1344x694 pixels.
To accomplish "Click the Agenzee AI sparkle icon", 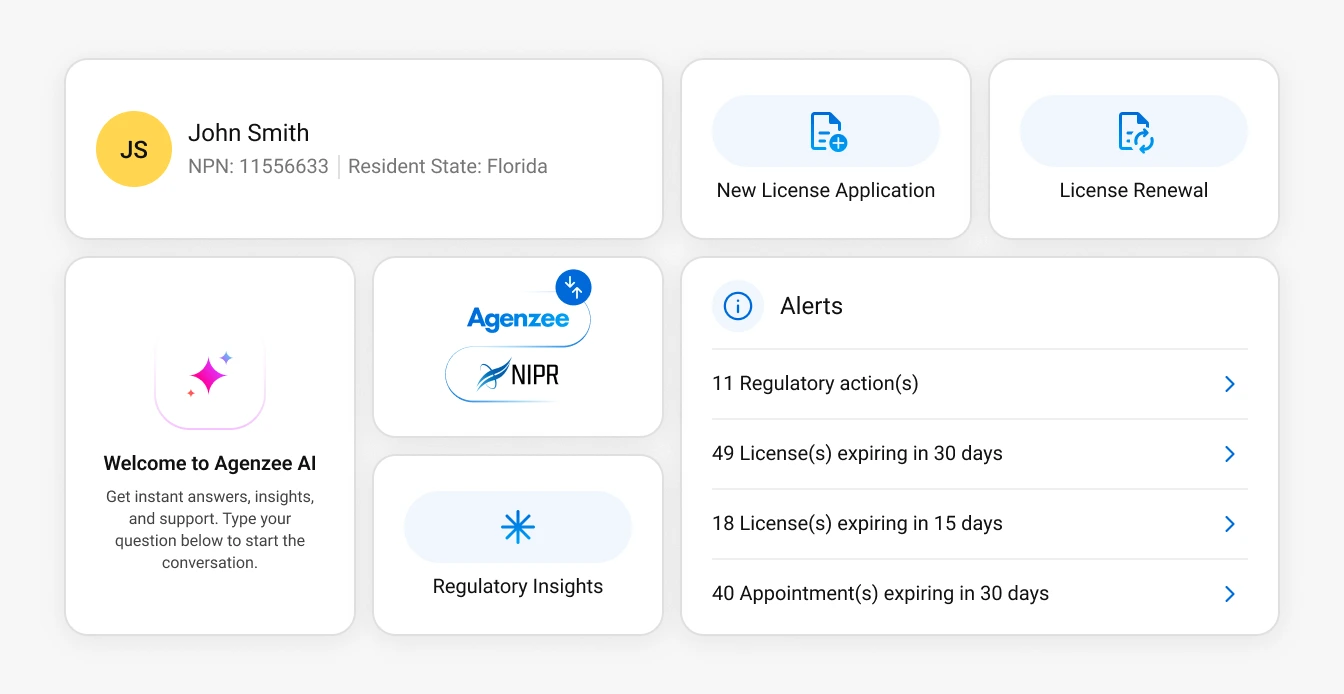I will click(x=210, y=376).
